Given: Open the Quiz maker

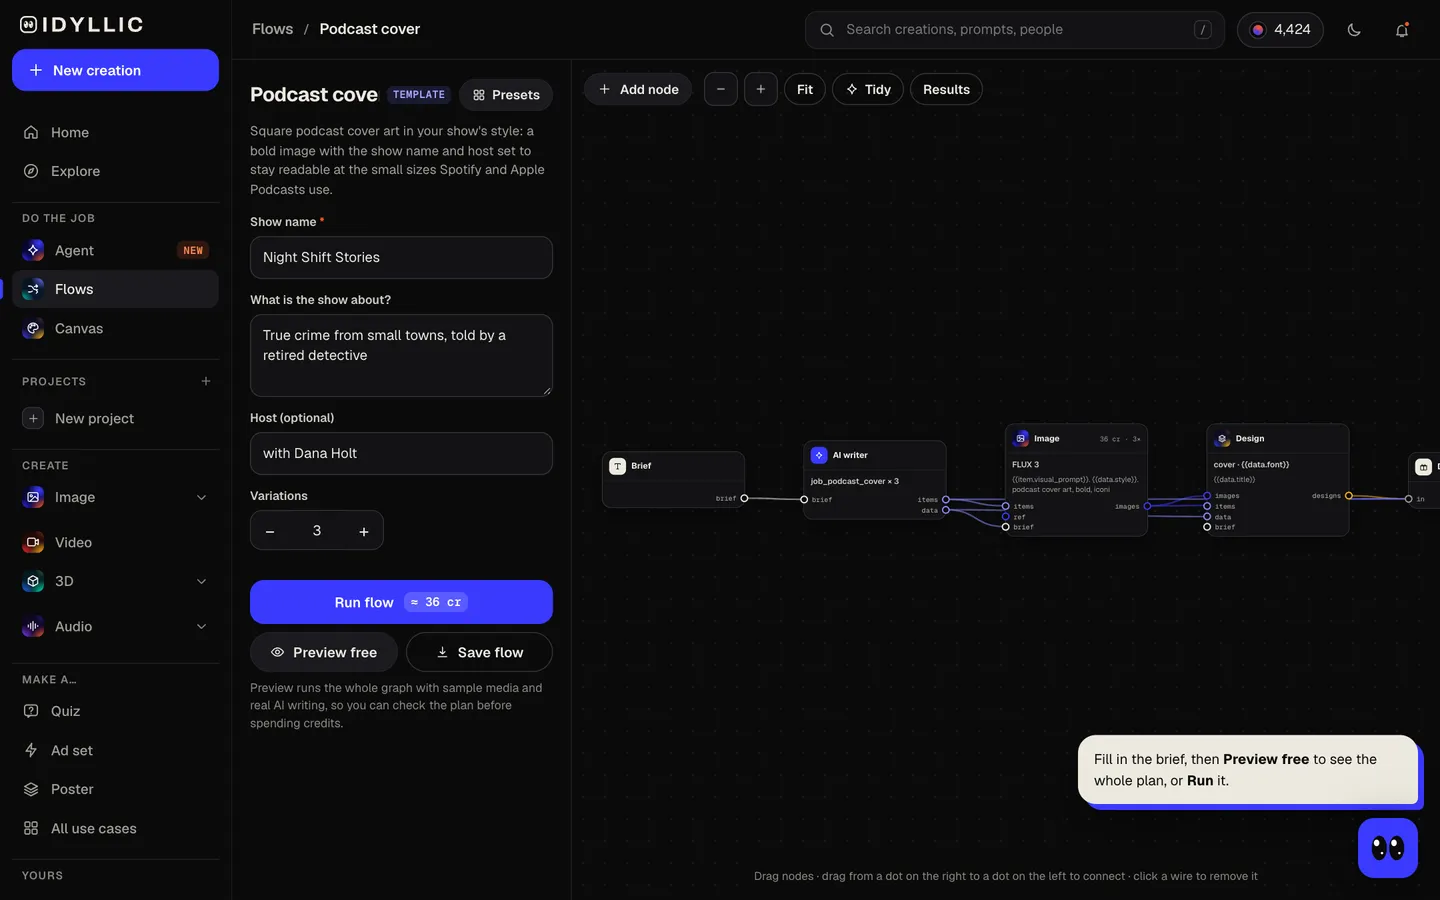Looking at the screenshot, I should 115,711.
